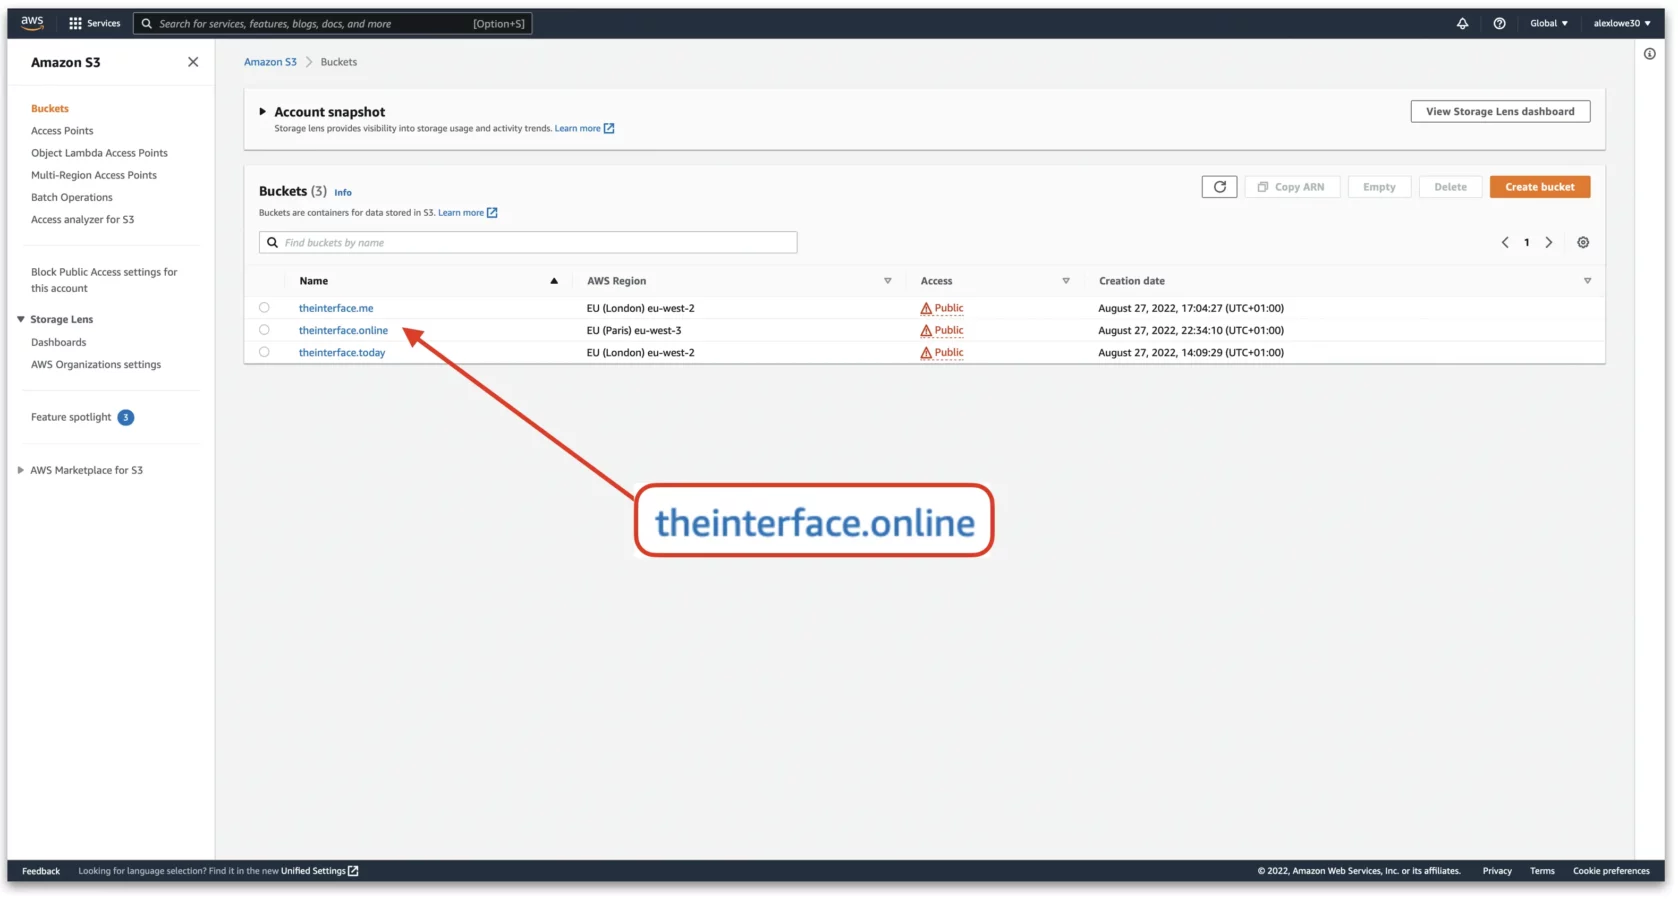
Task: Open external link icon beside Account snapshot Learn more
Action: pos(609,128)
